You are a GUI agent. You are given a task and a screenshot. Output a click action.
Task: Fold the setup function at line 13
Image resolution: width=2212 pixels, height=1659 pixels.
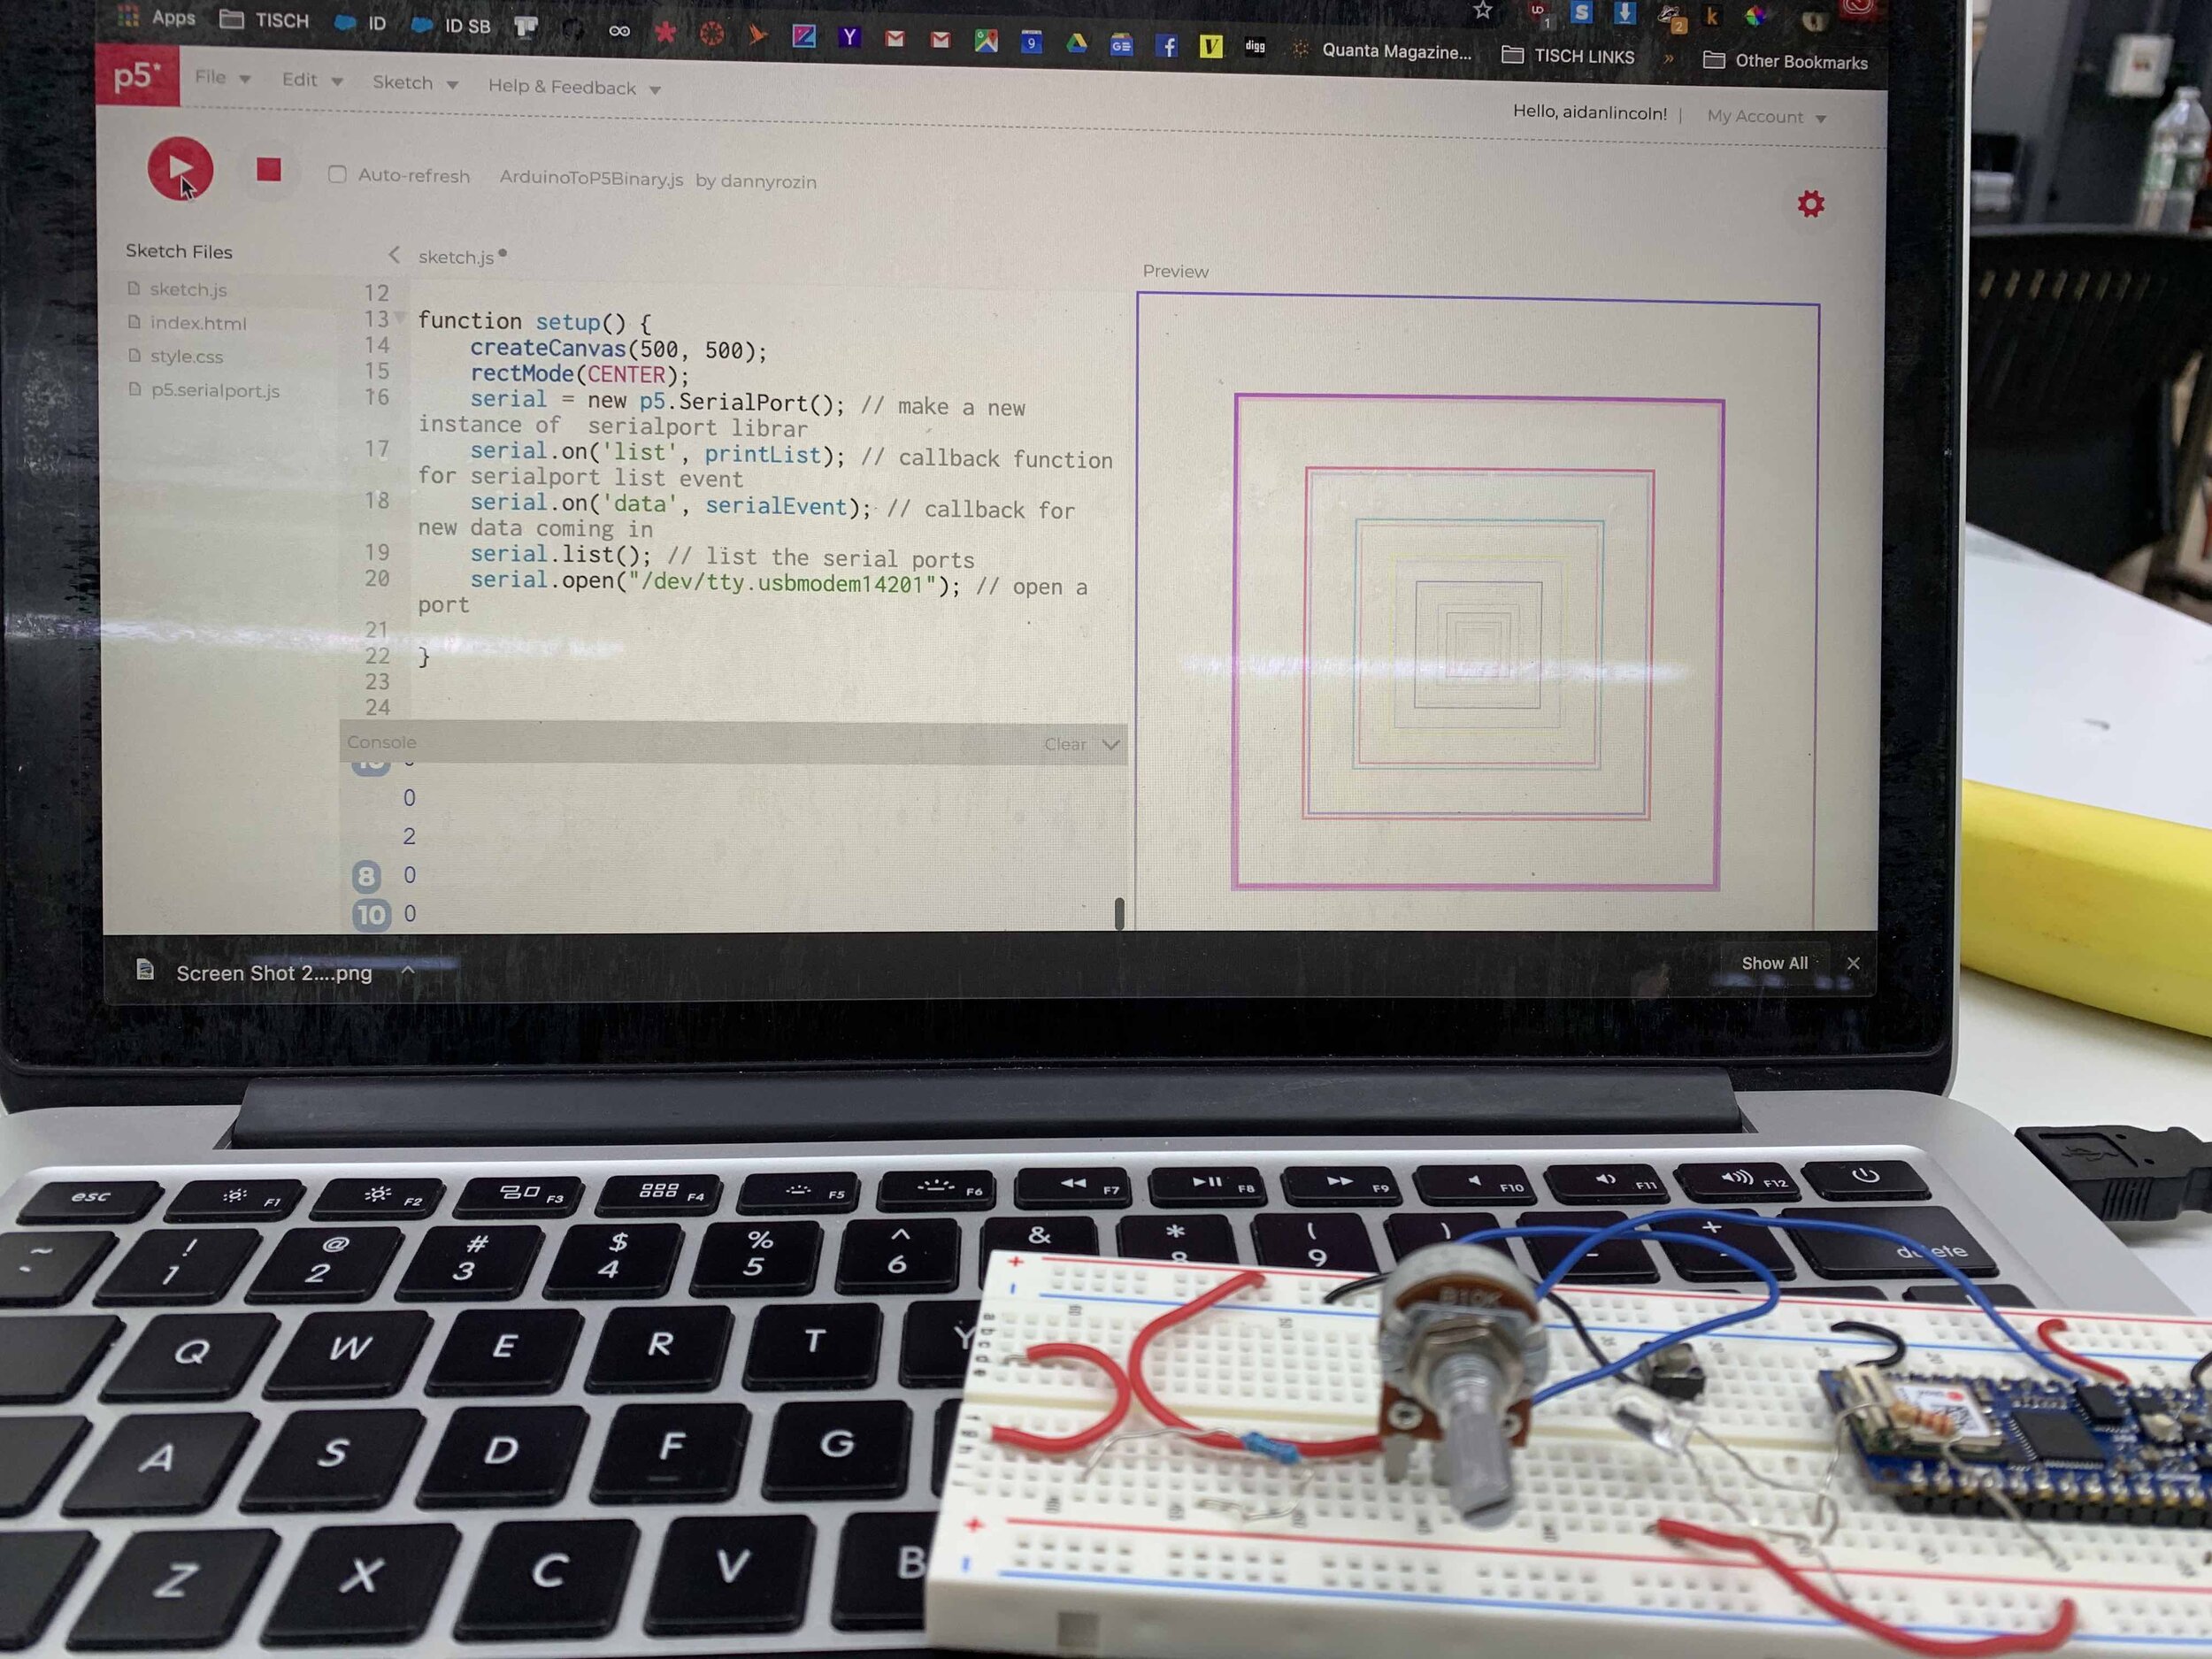point(400,318)
